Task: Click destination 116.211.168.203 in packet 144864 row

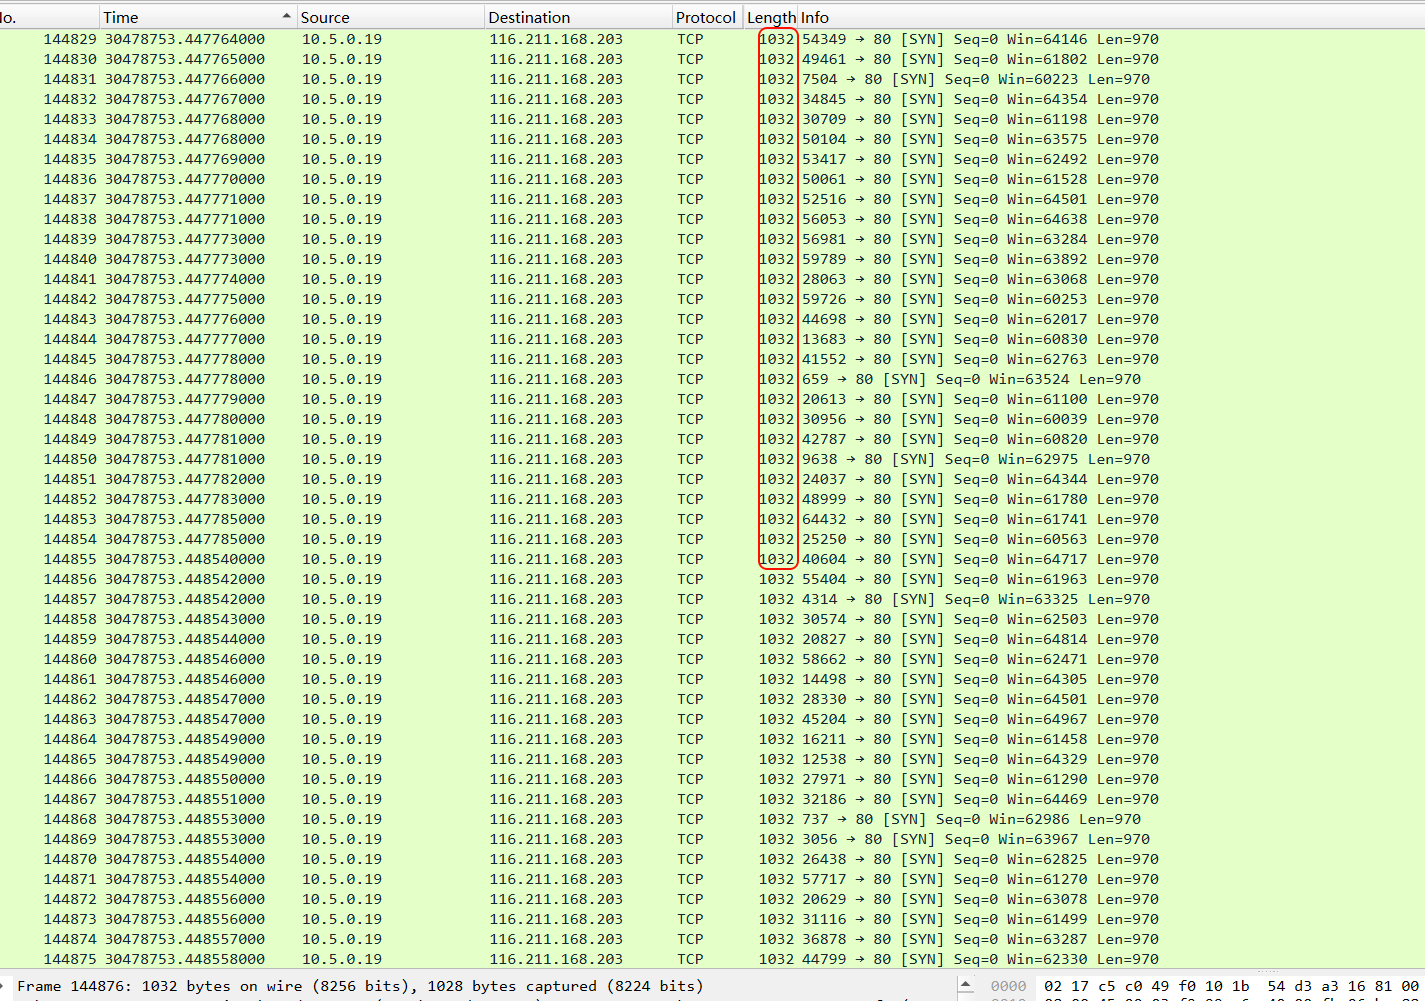Action: (556, 739)
